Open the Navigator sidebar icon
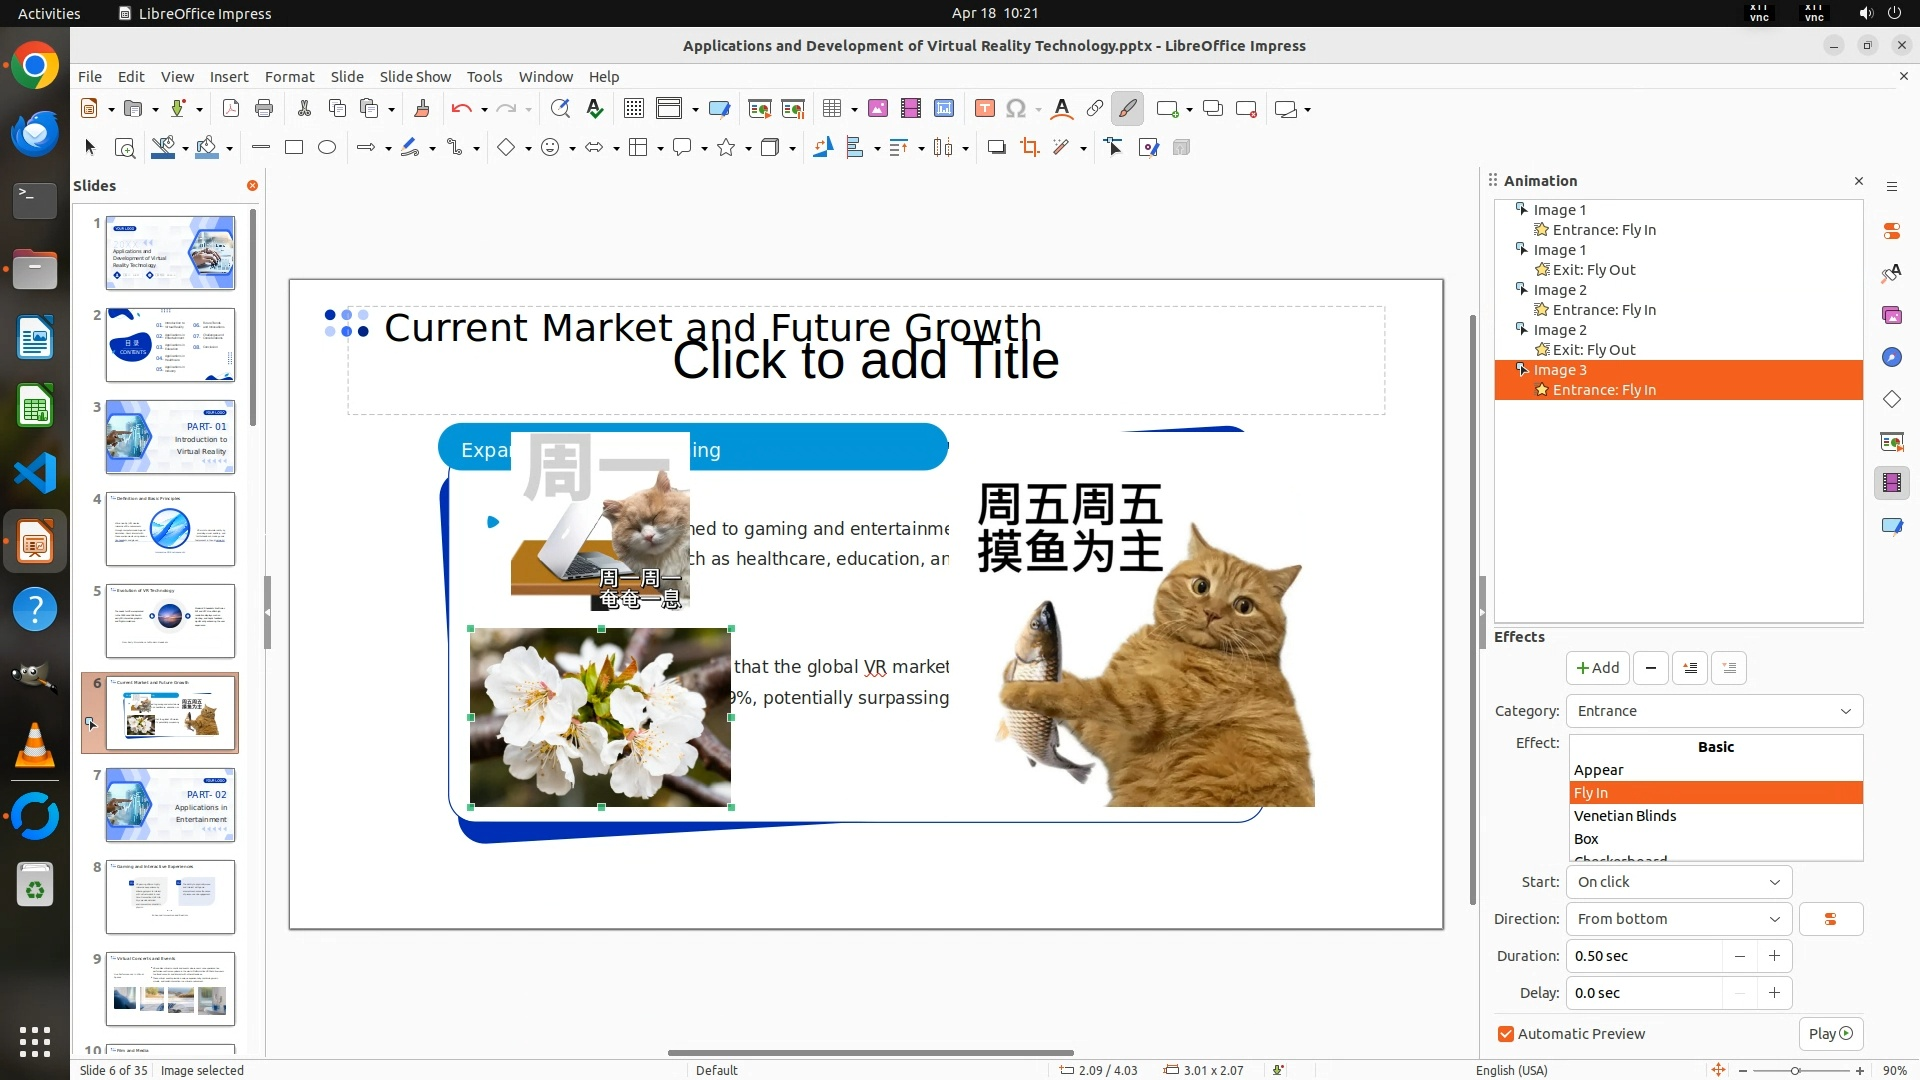Screen dimensions: 1920x1080 click(1891, 357)
